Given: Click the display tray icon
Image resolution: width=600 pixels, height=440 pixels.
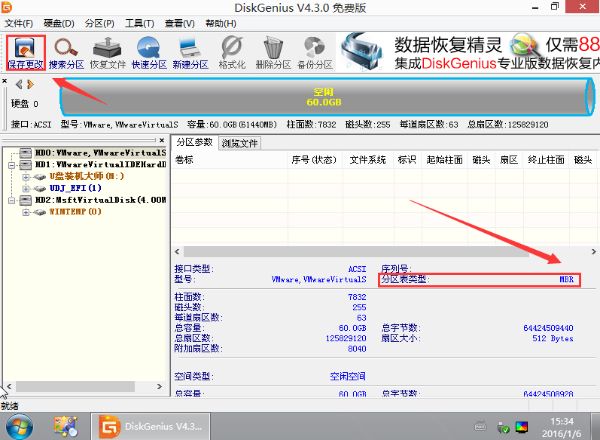Looking at the screenshot, I should (x=522, y=427).
